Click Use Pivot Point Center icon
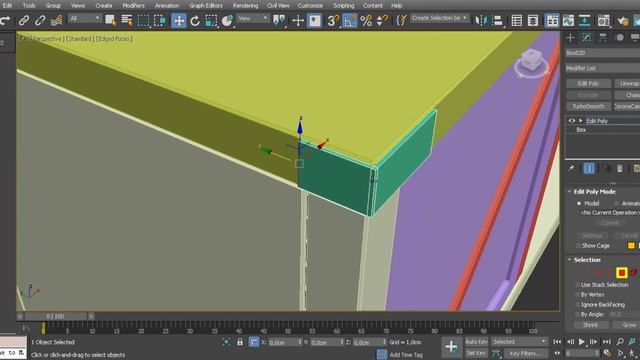 pos(279,20)
